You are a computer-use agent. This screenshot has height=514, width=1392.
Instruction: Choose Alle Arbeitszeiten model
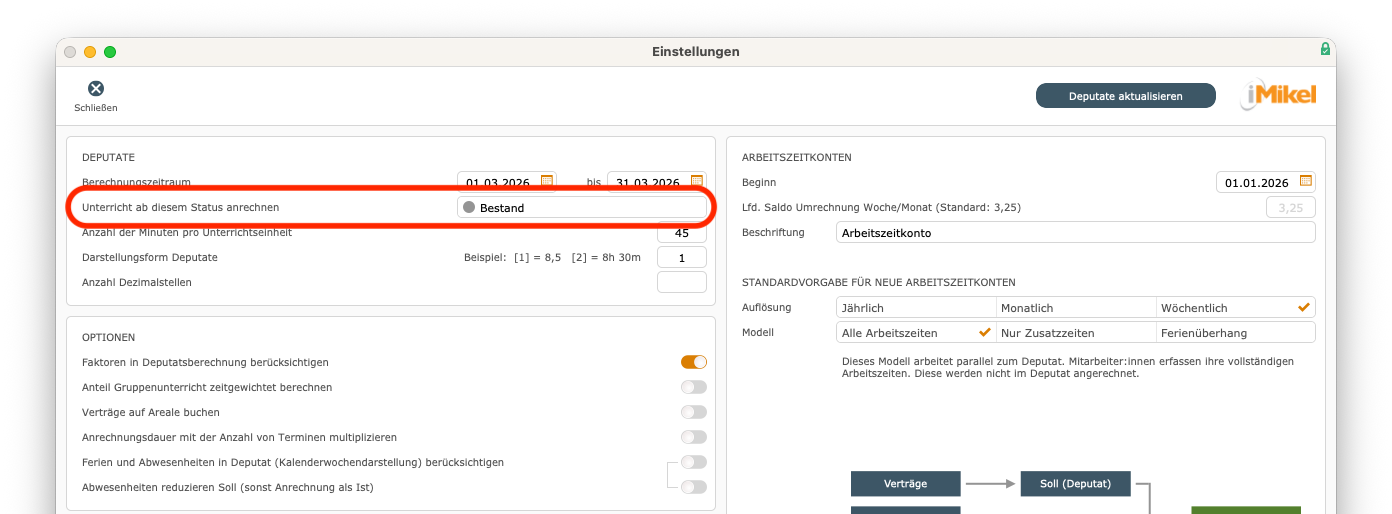pos(916,332)
